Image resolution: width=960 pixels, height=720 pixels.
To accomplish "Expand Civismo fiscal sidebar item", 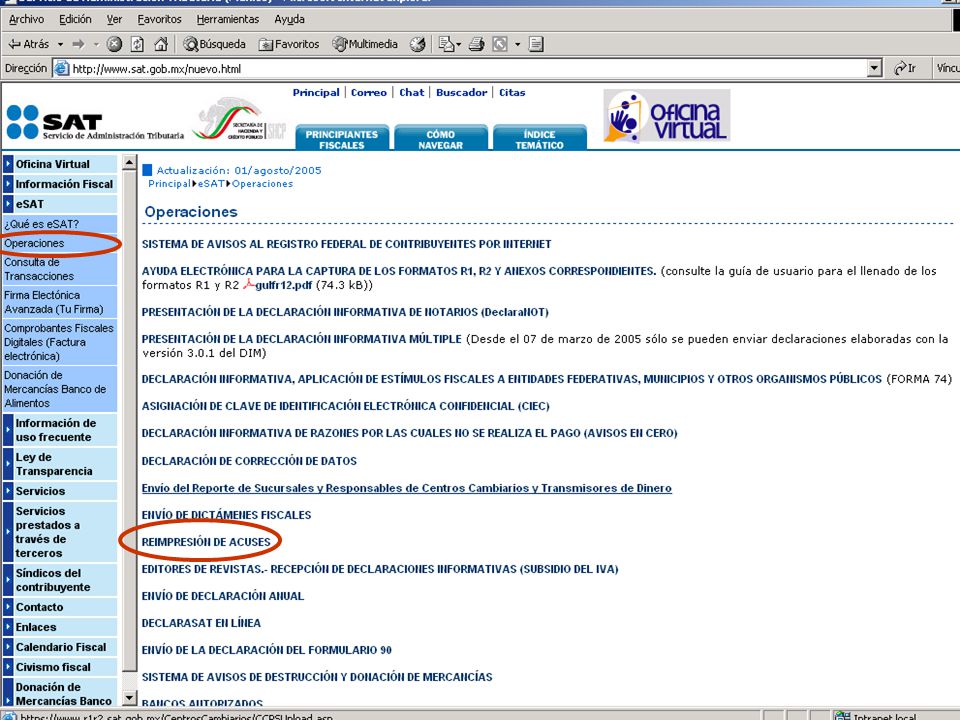I will [59, 667].
